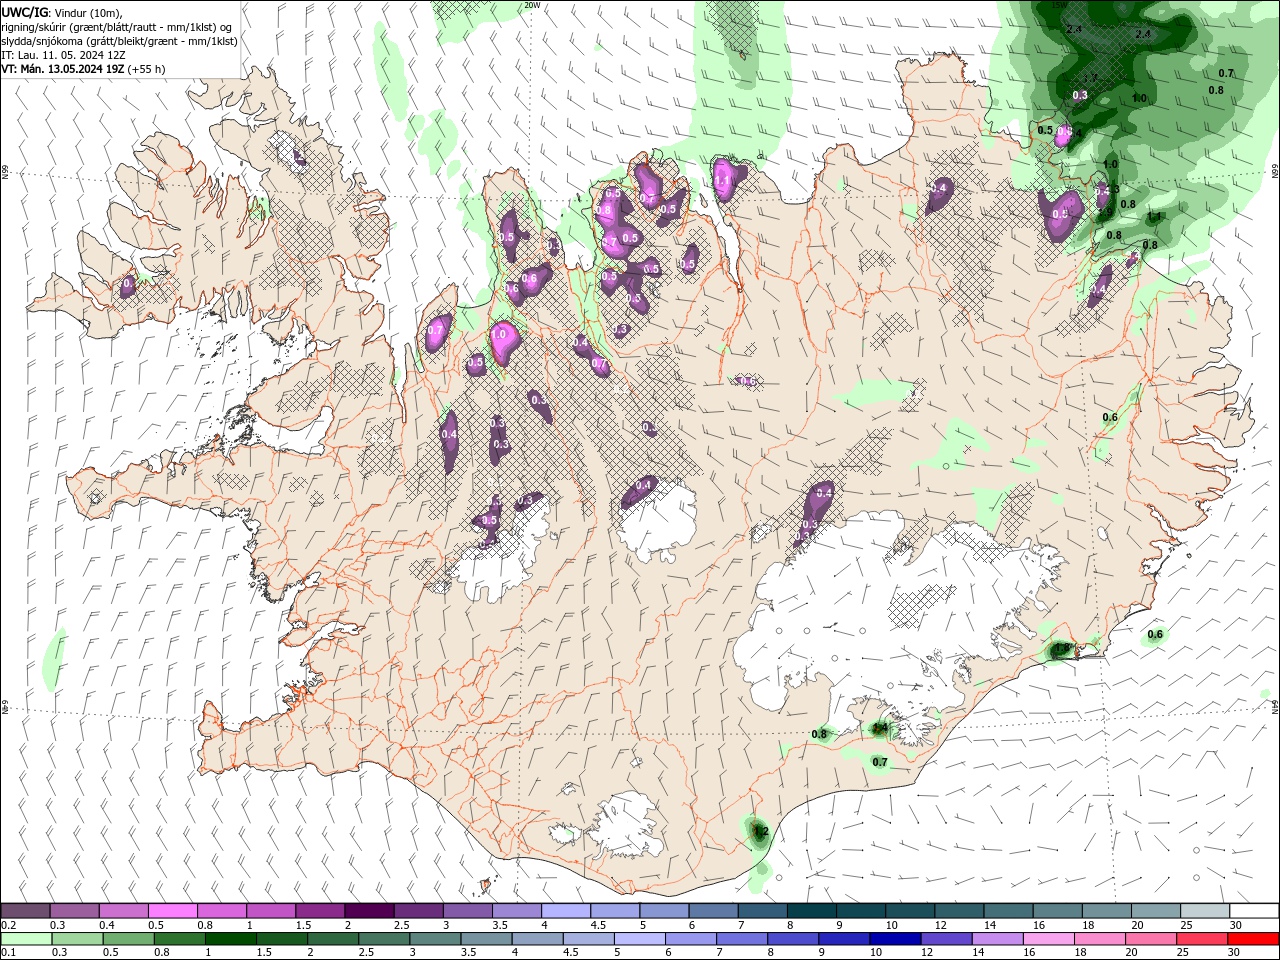This screenshot has height=960, width=1280.
Task: Click the 'slydda/snjókoma' header line
Action: [x=120, y=41]
